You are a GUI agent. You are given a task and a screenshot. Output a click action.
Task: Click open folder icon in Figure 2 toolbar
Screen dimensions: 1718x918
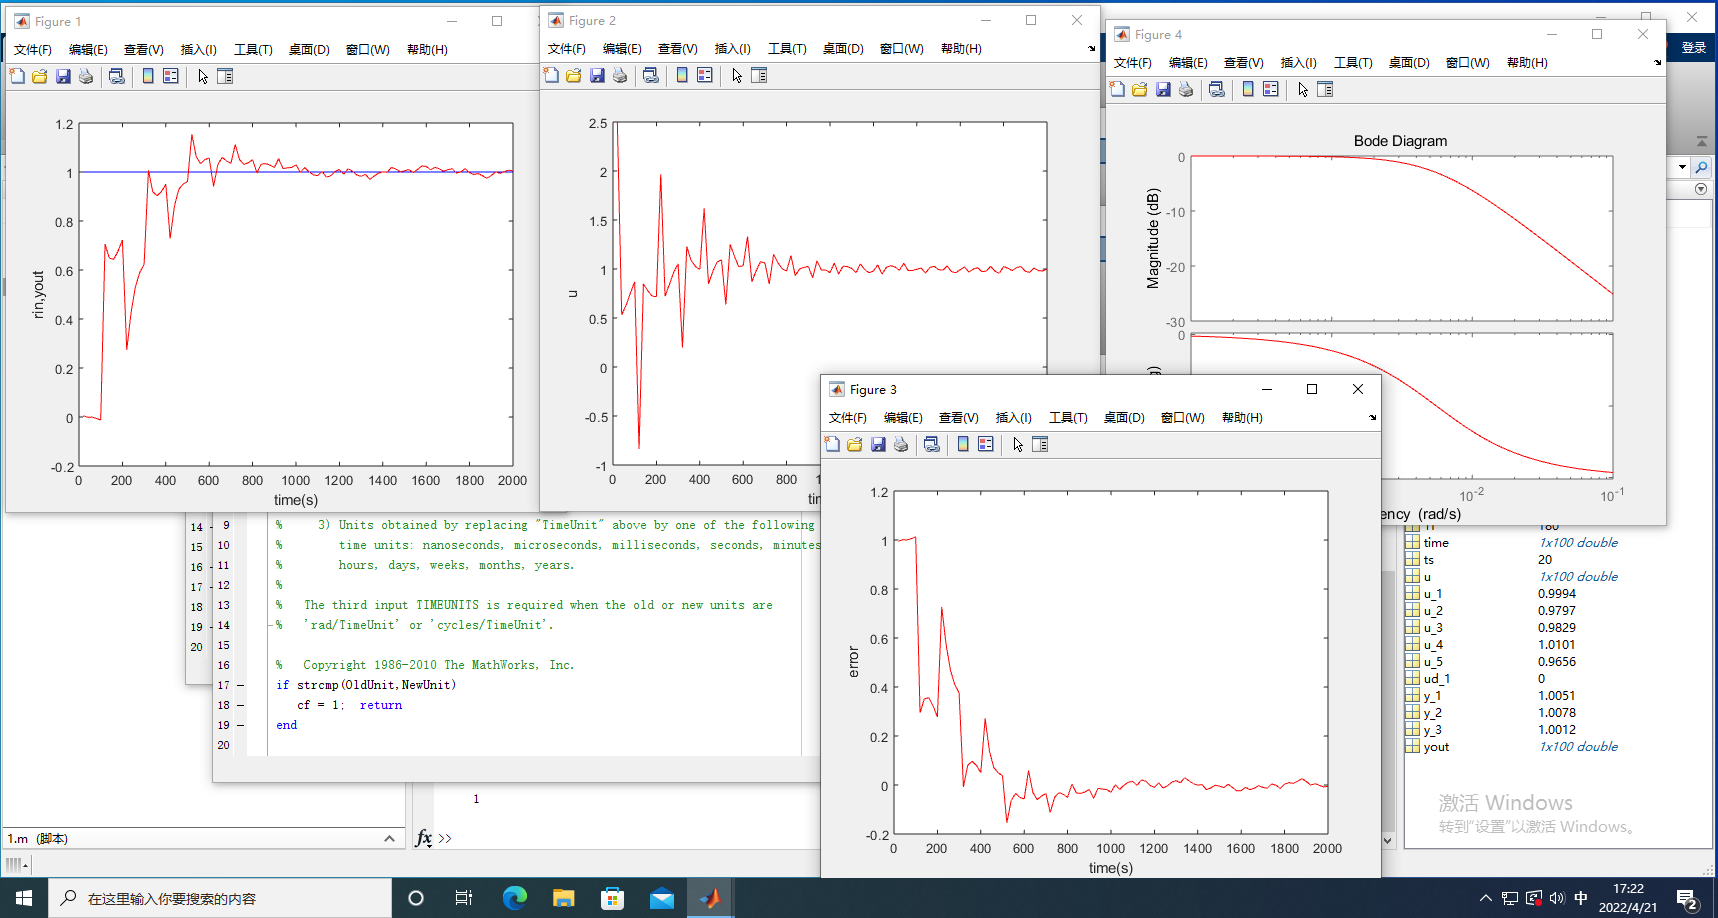tap(574, 75)
